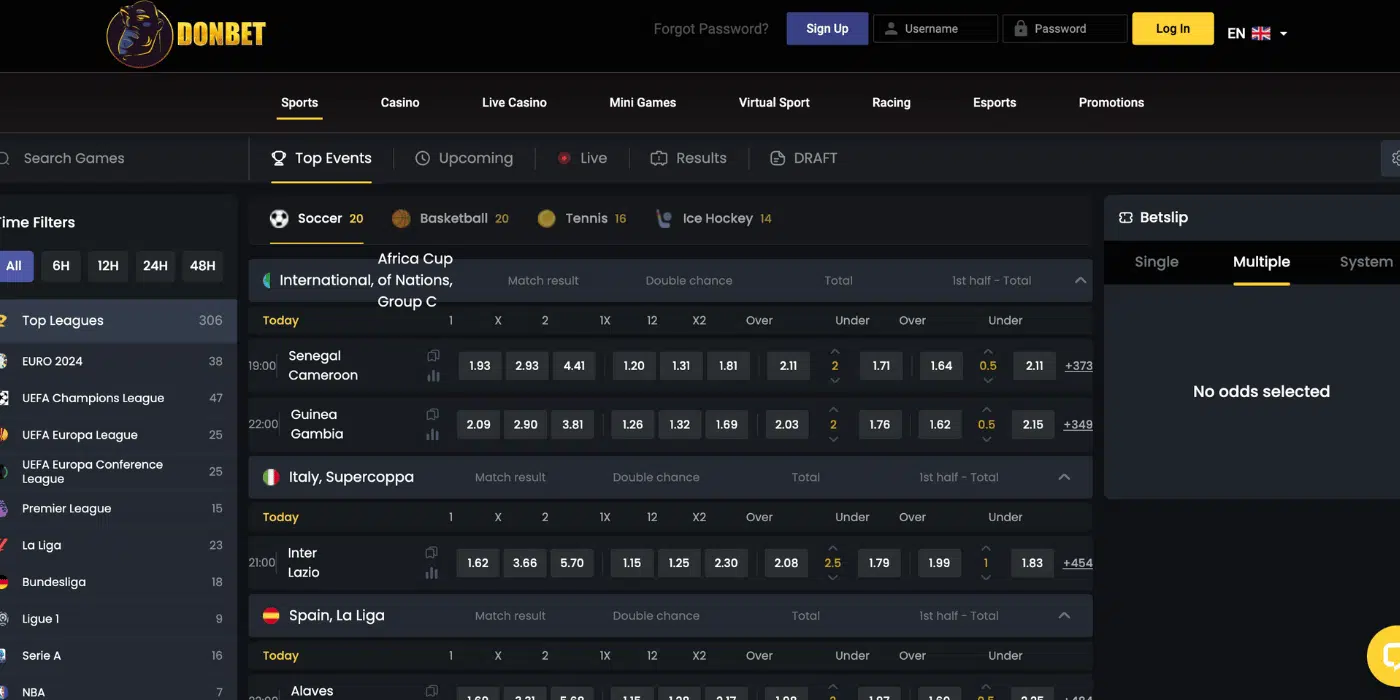
Task: Click the Top Events trophy icon
Action: 279,158
